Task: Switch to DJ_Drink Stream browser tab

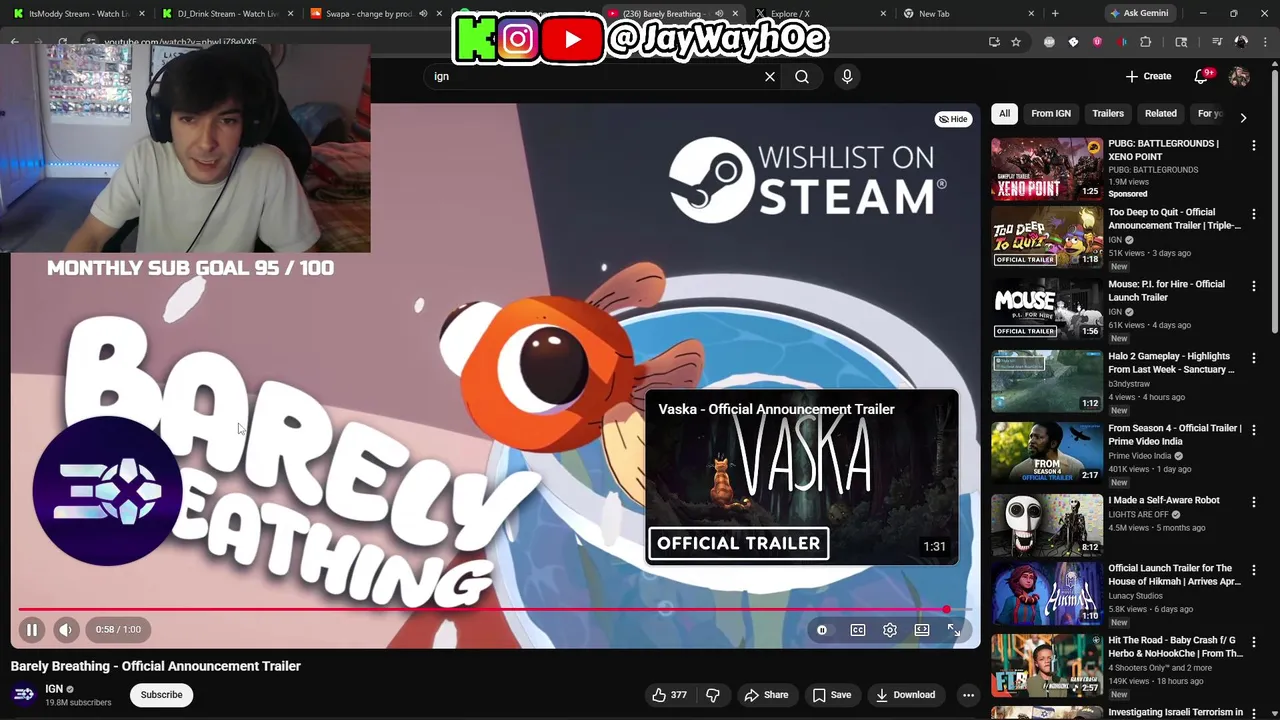Action: coord(226,14)
